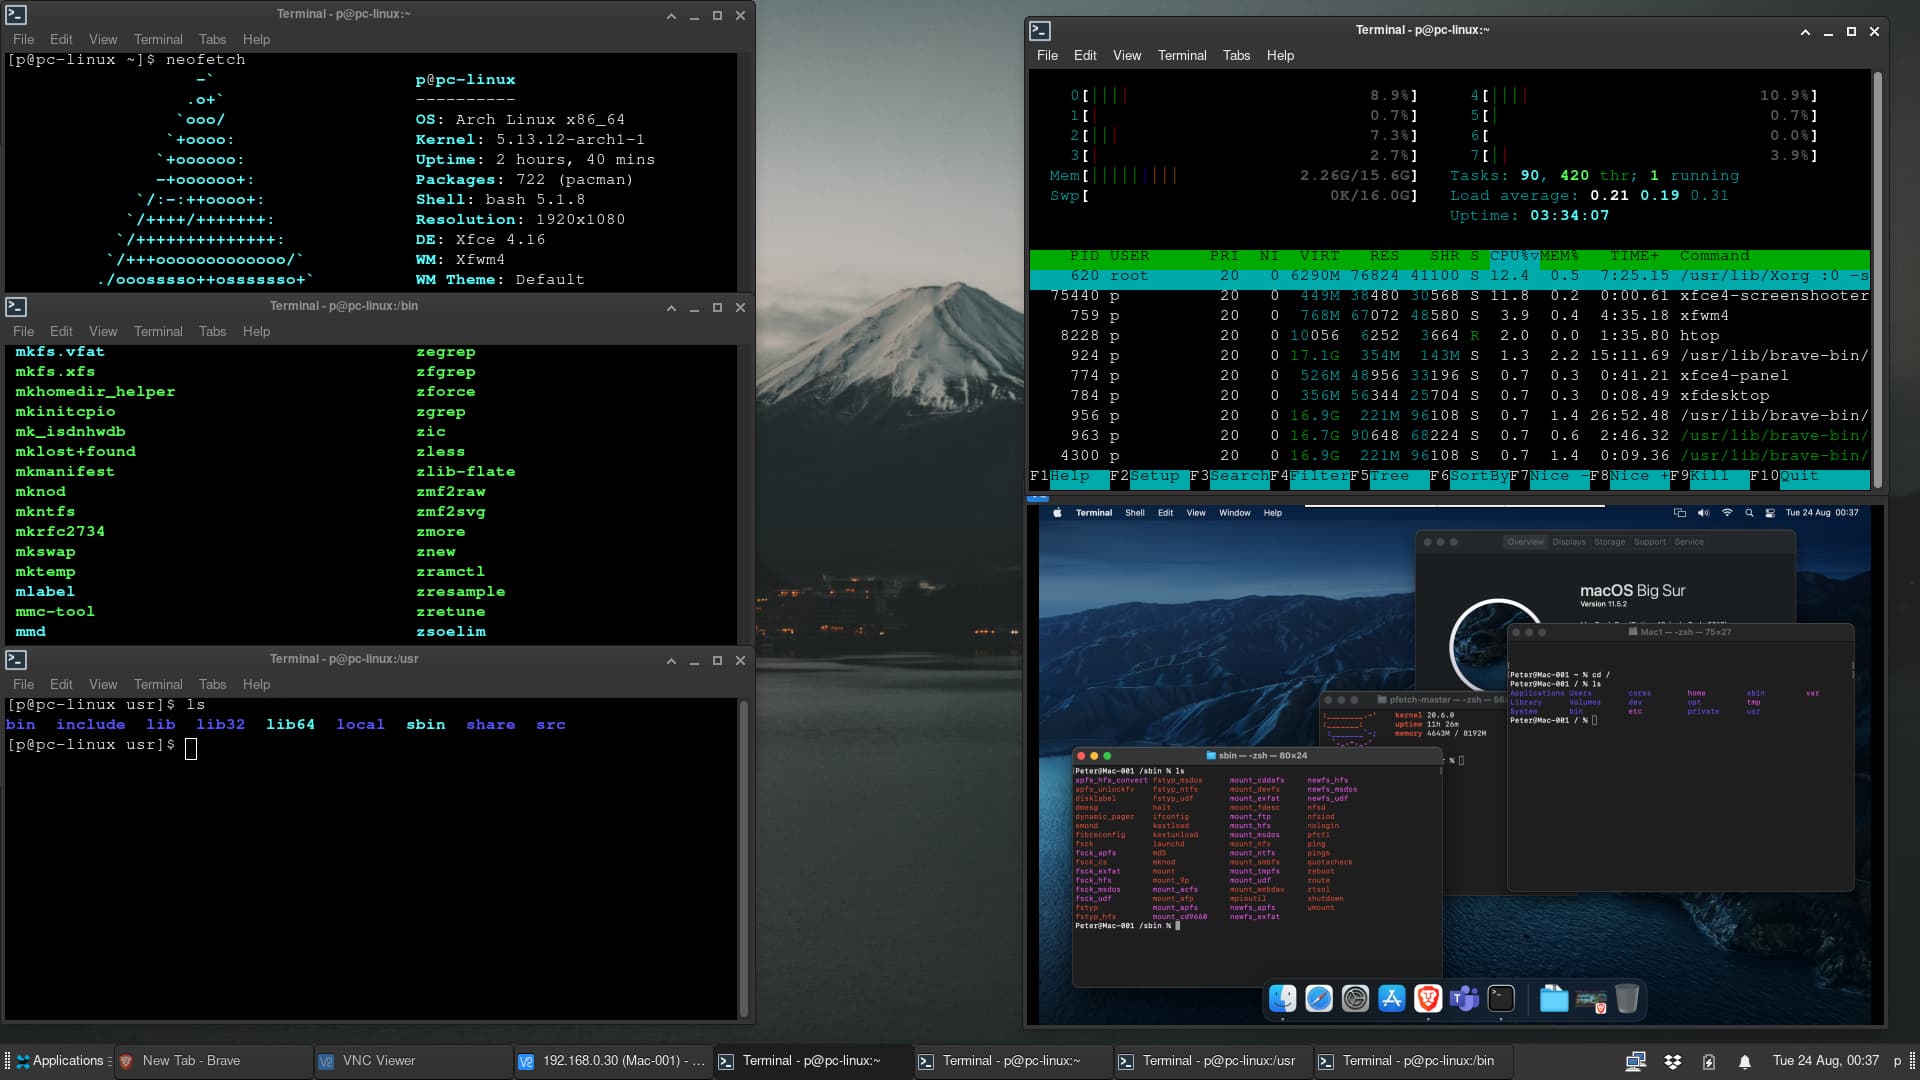The width and height of the screenshot is (1920, 1080).
Task: Click F3 Search in htop footer
Action: [1230, 476]
